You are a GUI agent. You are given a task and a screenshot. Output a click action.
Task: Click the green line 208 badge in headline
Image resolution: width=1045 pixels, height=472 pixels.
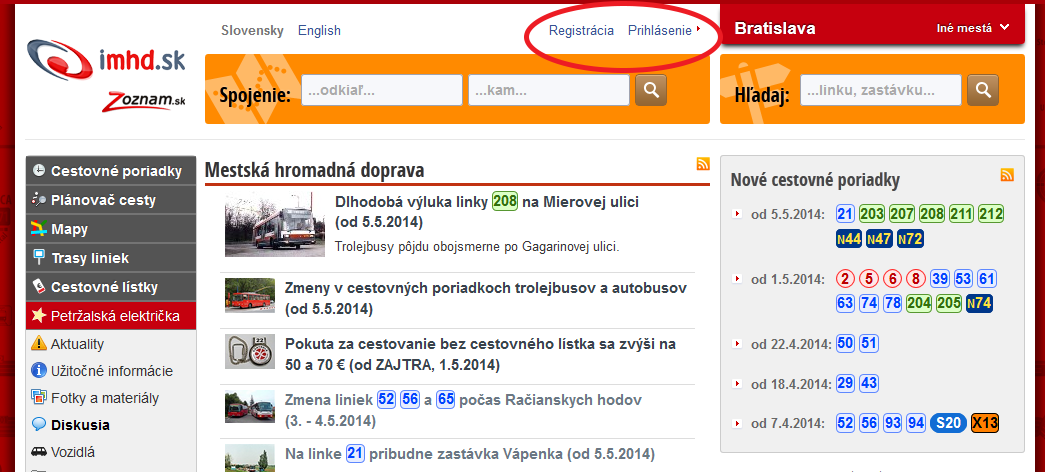505,202
